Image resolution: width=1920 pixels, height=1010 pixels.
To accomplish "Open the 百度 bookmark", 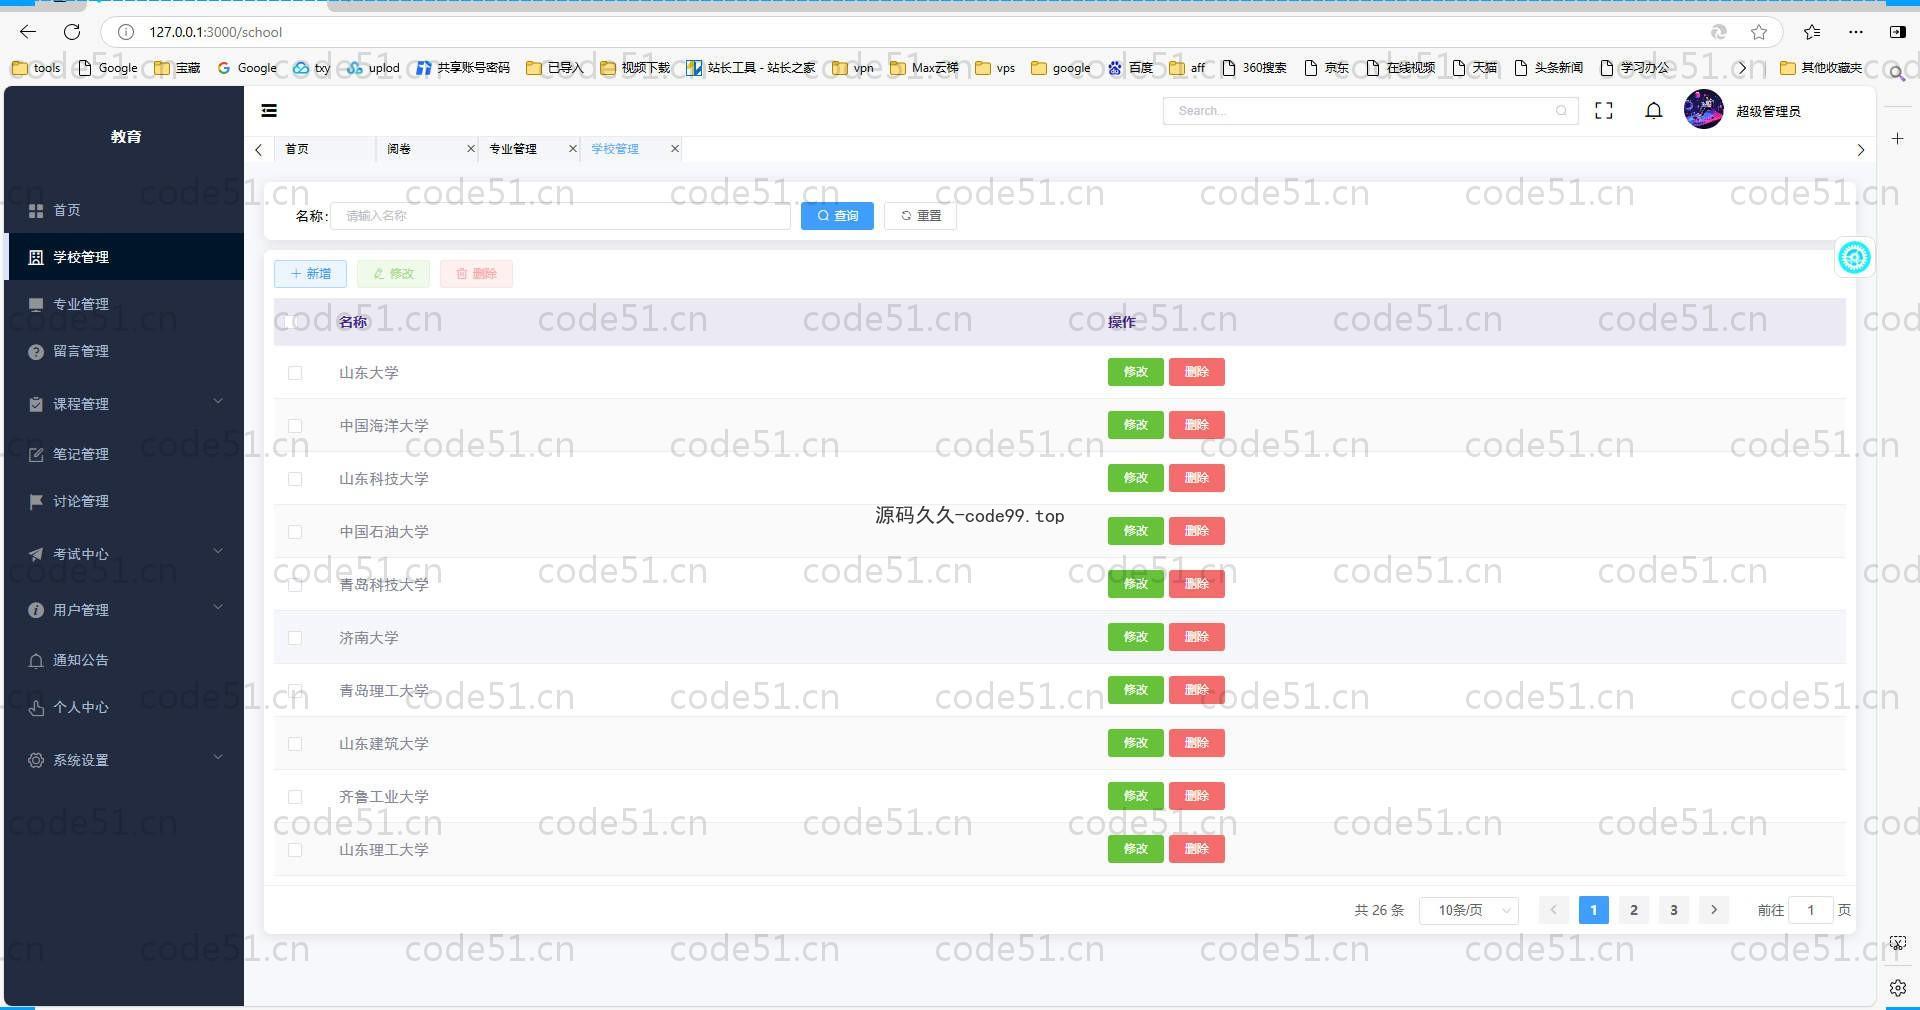I will [x=1130, y=68].
